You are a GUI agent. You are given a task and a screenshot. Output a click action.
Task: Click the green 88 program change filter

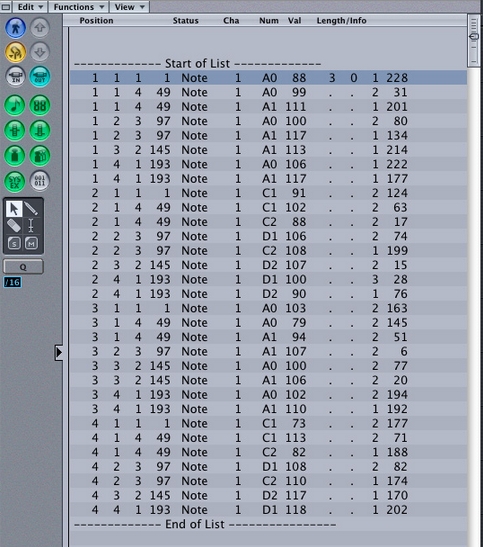coord(40,105)
